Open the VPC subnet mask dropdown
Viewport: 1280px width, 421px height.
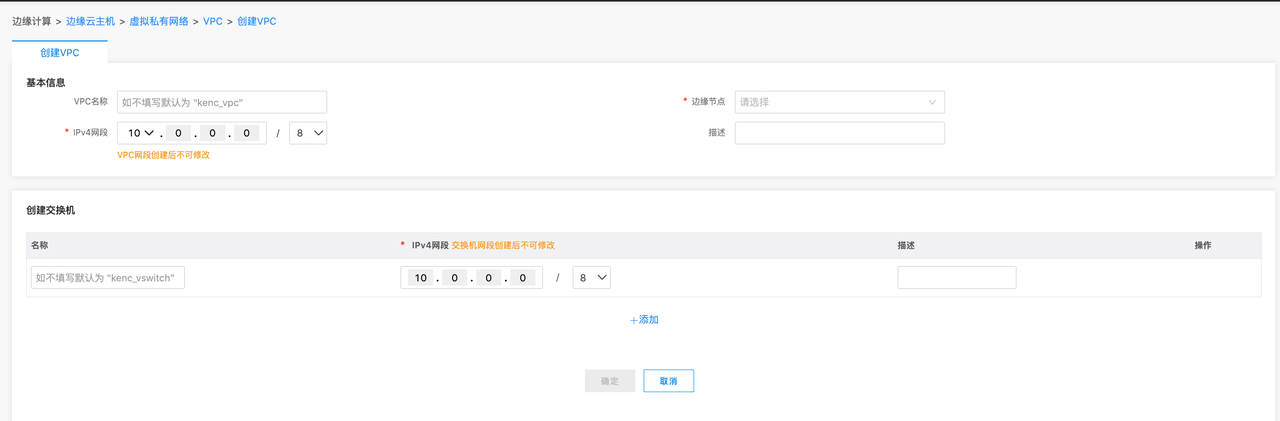307,133
